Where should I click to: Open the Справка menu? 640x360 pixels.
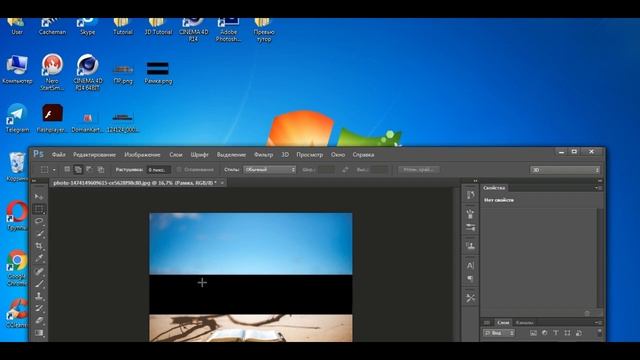click(363, 155)
